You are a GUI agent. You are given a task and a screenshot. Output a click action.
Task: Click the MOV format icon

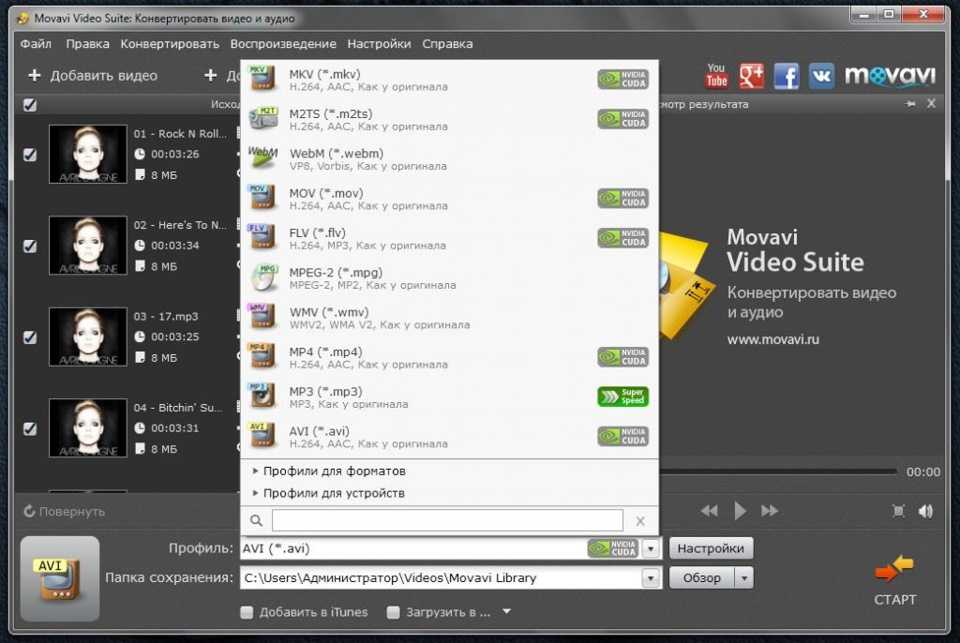pyautogui.click(x=263, y=198)
